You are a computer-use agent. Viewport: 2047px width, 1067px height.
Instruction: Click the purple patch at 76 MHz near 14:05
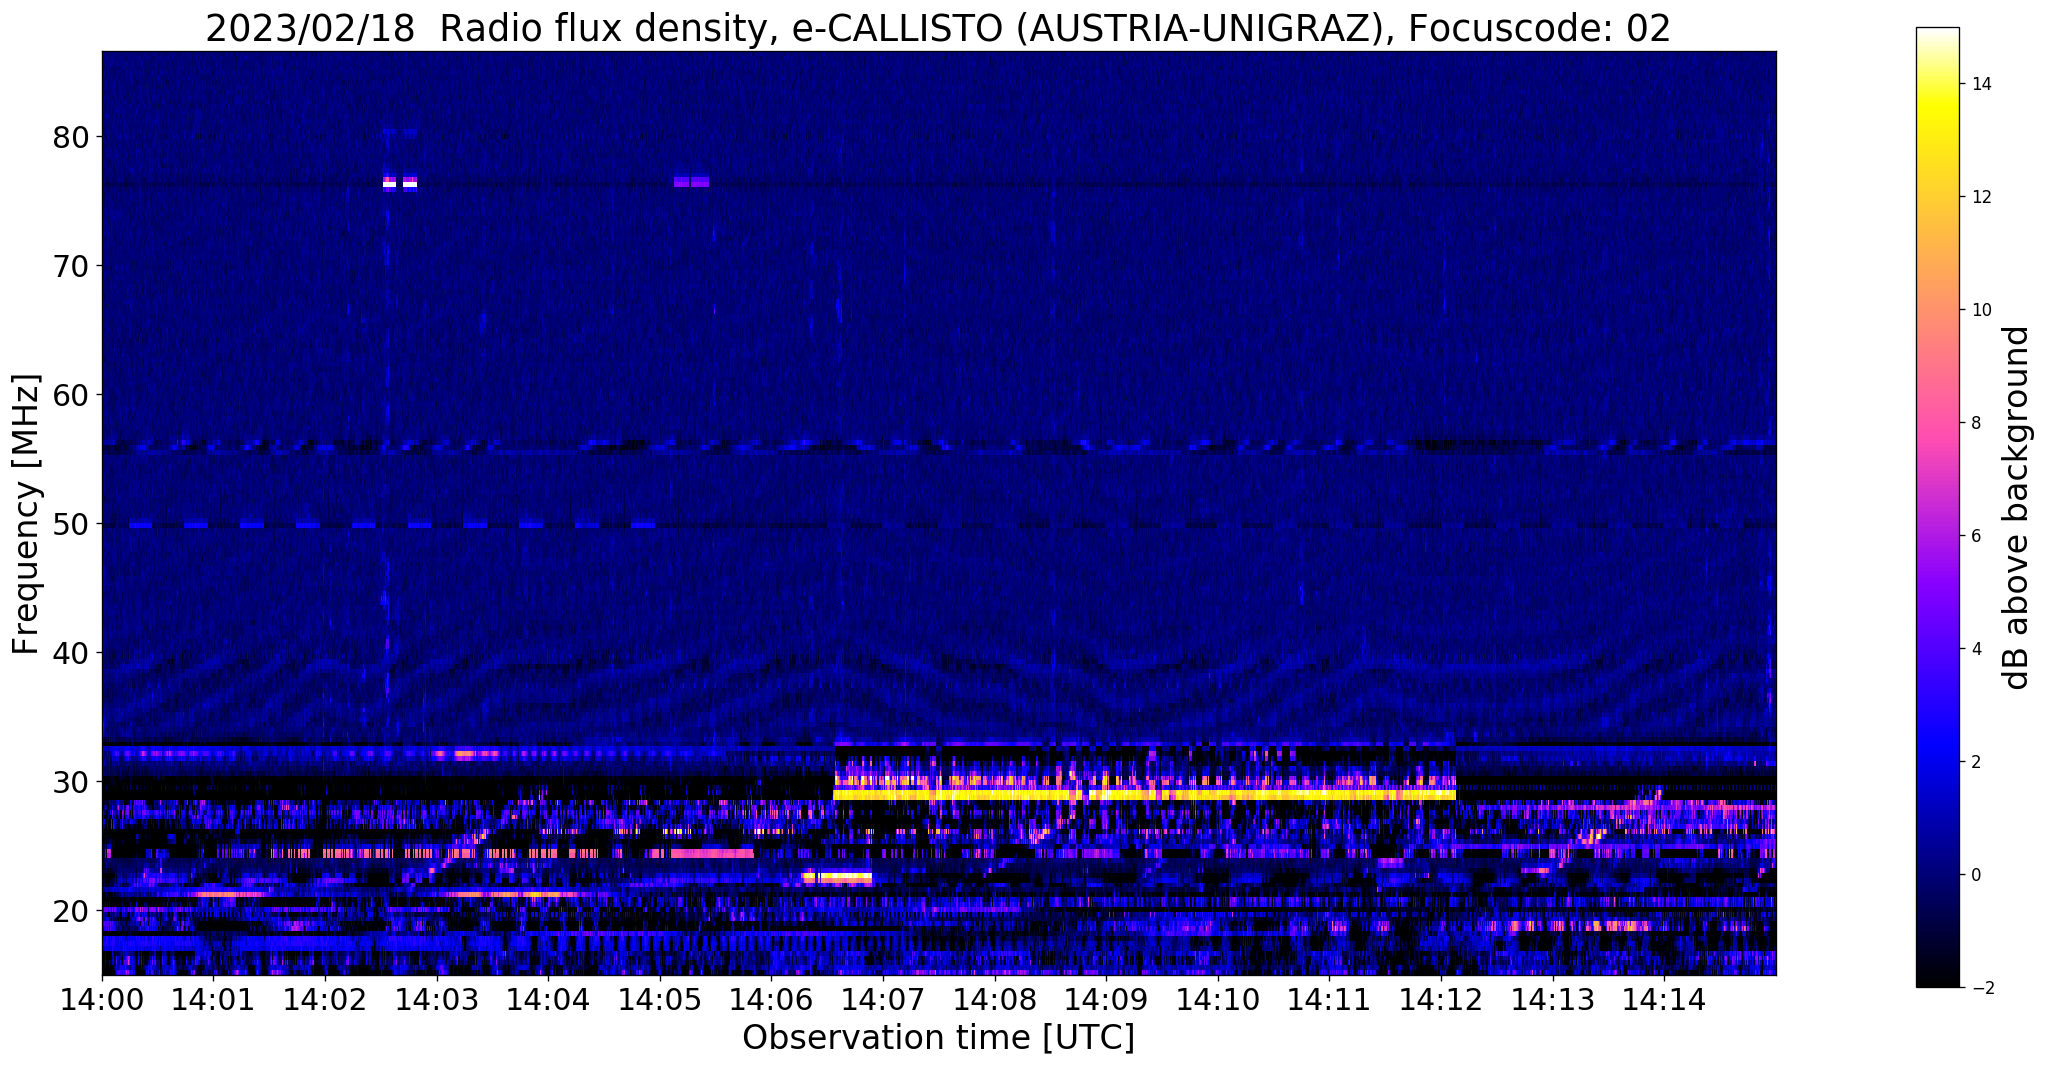[691, 182]
